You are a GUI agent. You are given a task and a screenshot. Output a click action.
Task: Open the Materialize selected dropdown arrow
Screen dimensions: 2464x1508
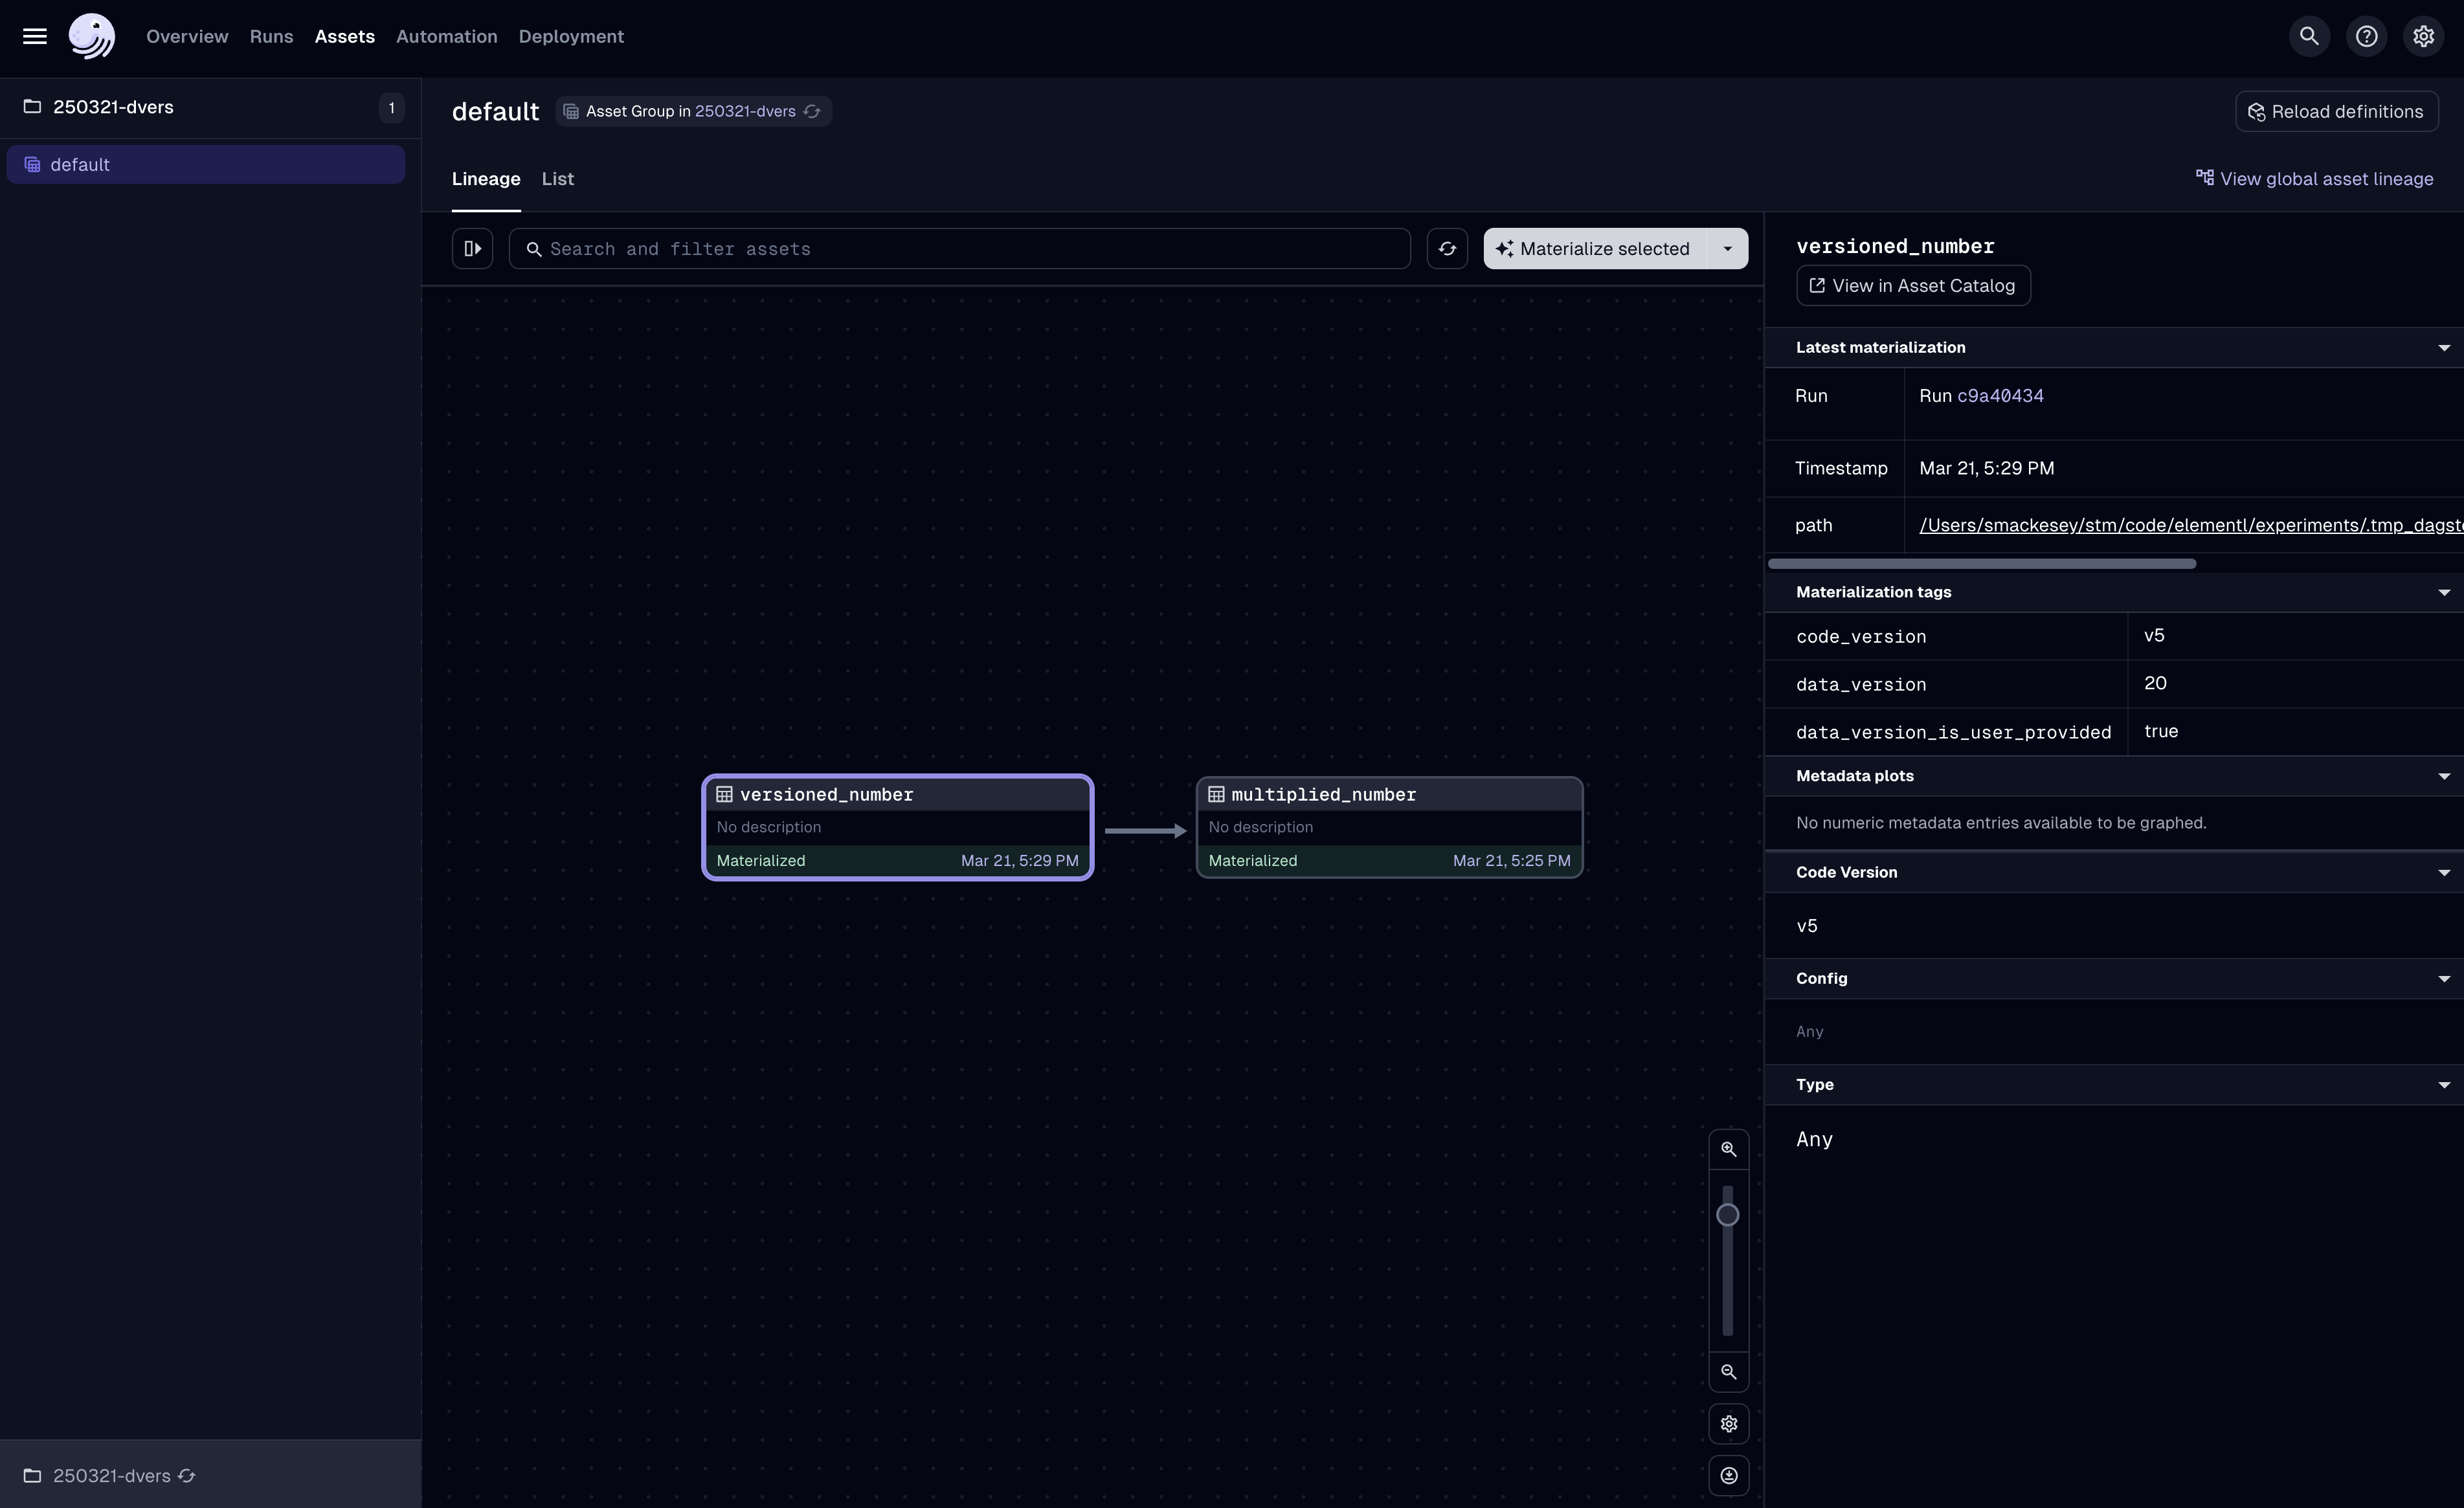(x=1727, y=248)
